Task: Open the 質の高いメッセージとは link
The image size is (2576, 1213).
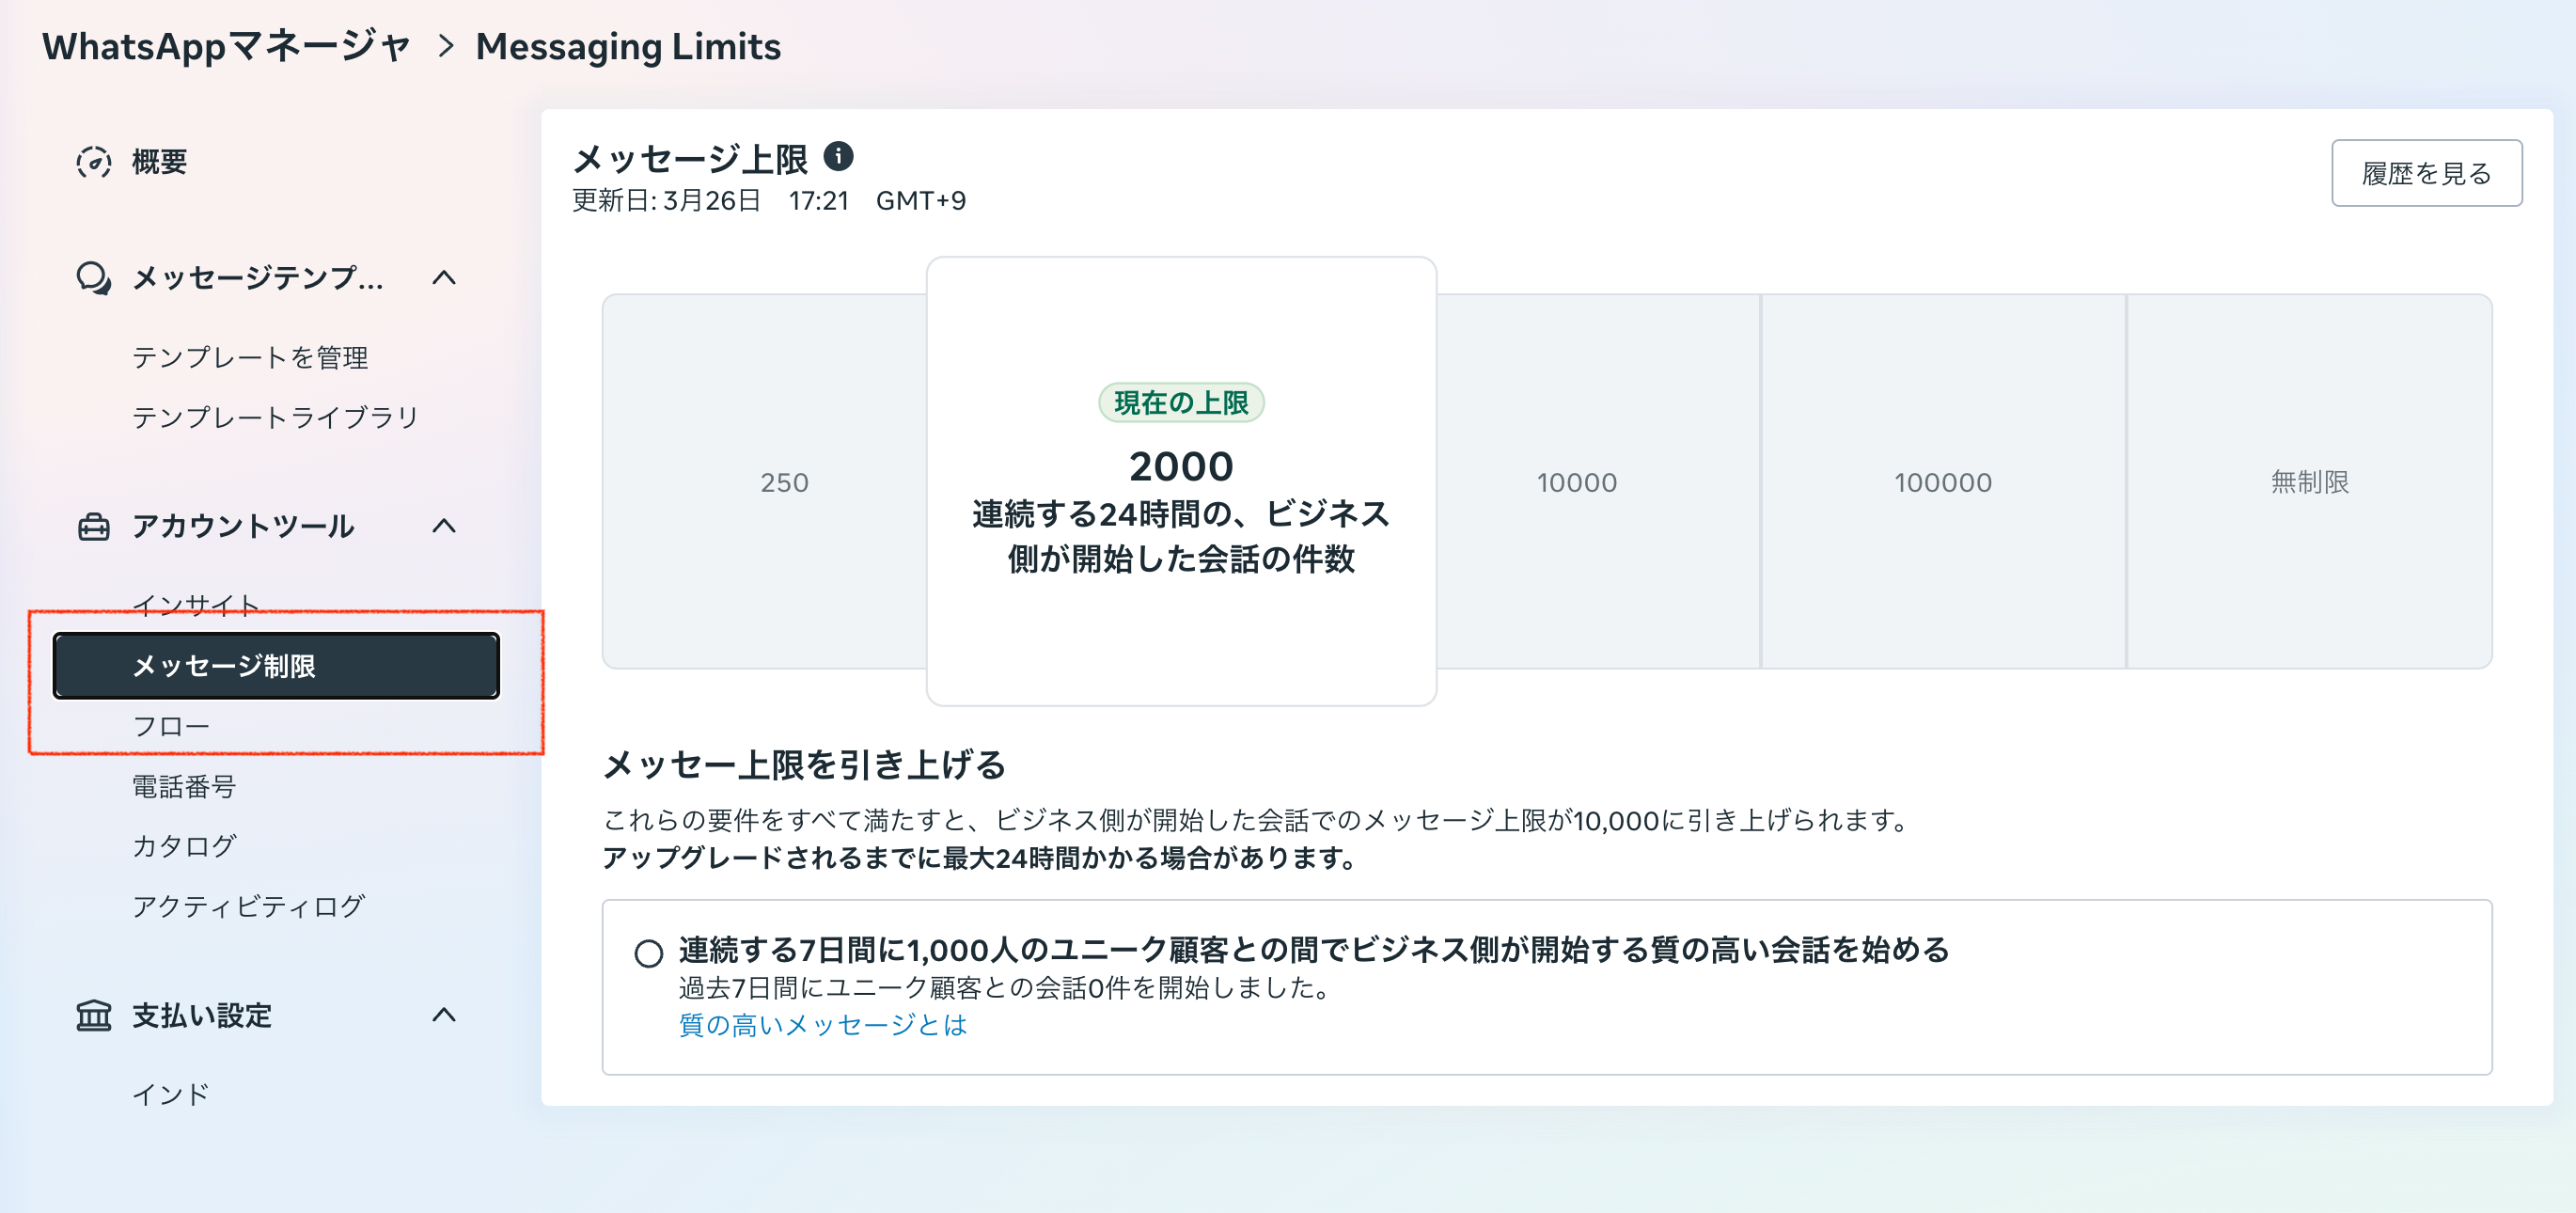Action: 821,1025
